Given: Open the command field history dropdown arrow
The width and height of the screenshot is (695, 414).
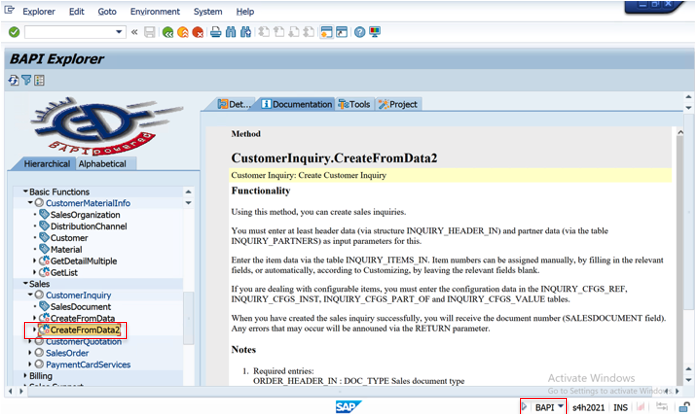Looking at the screenshot, I should [x=119, y=32].
